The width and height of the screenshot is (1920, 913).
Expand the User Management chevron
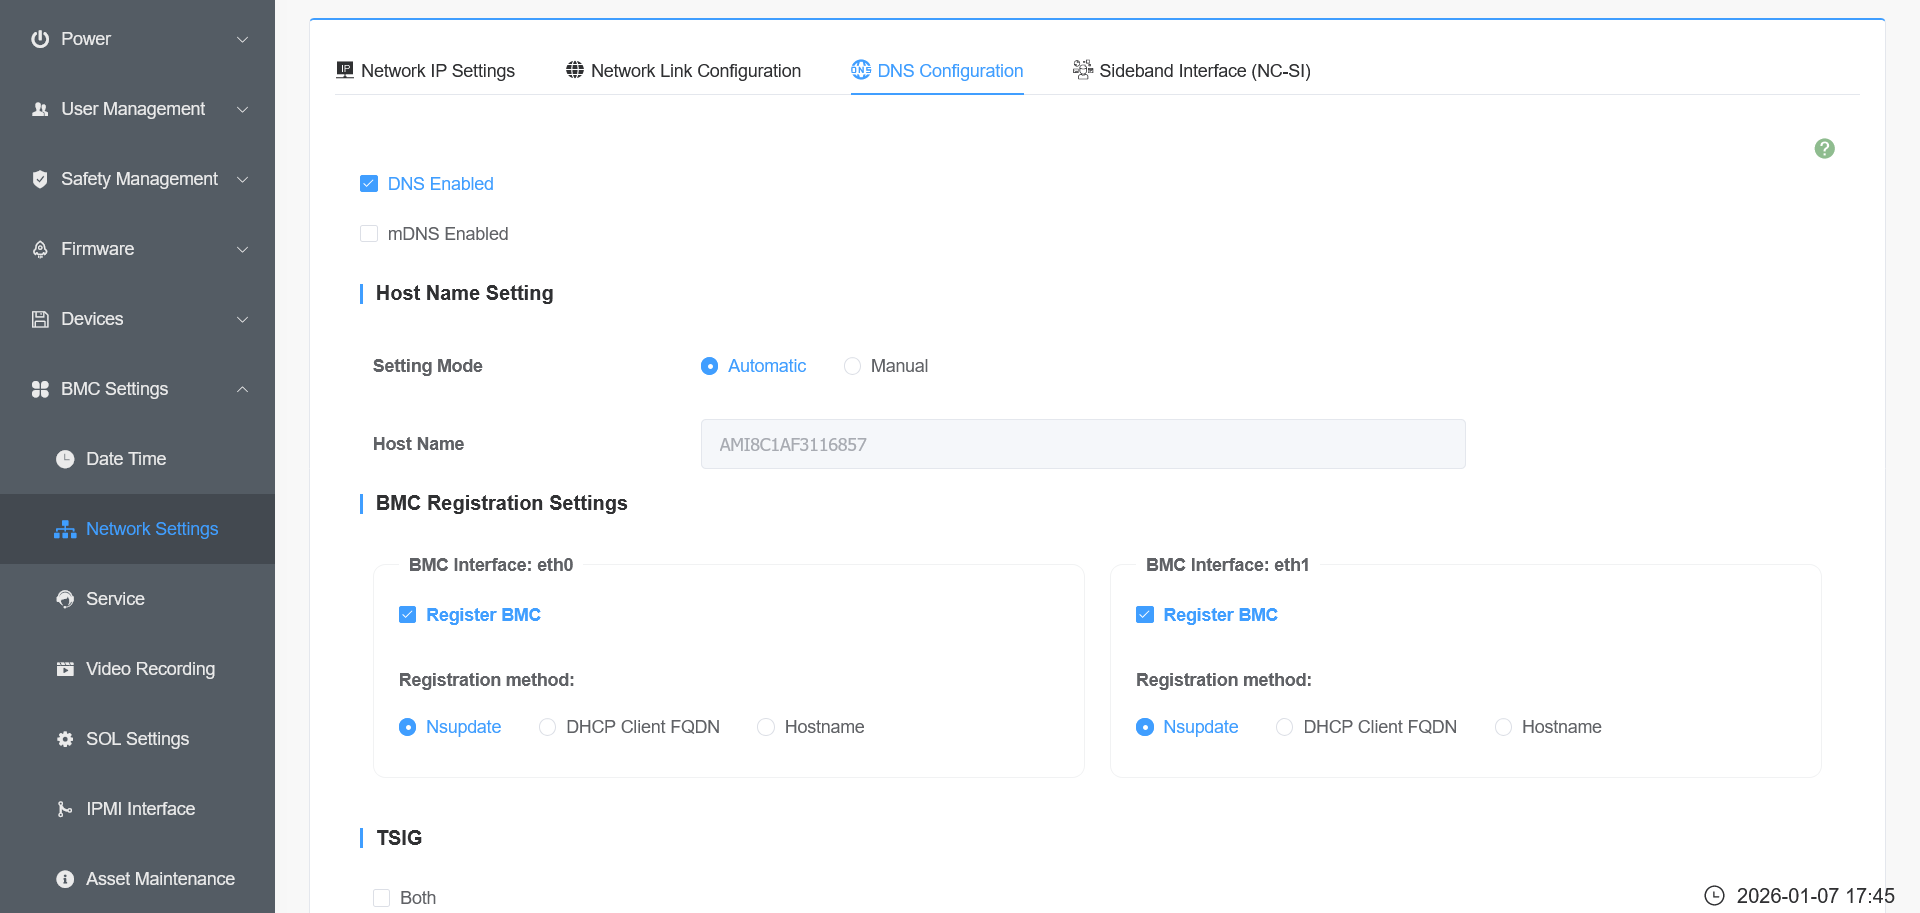coord(242,109)
